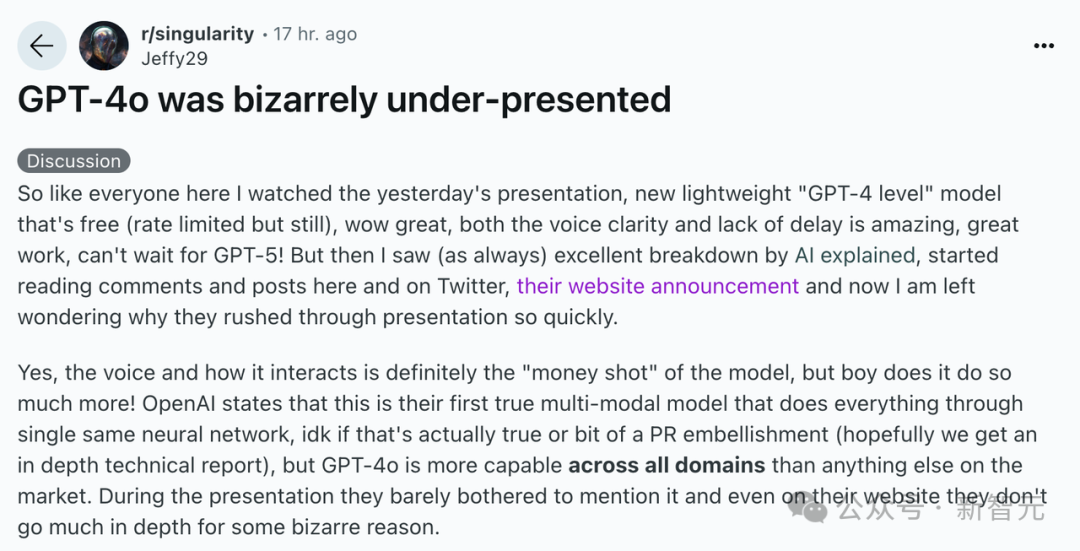The height and width of the screenshot is (551, 1080).
Task: Go back using the left arrow button
Action: [42, 45]
